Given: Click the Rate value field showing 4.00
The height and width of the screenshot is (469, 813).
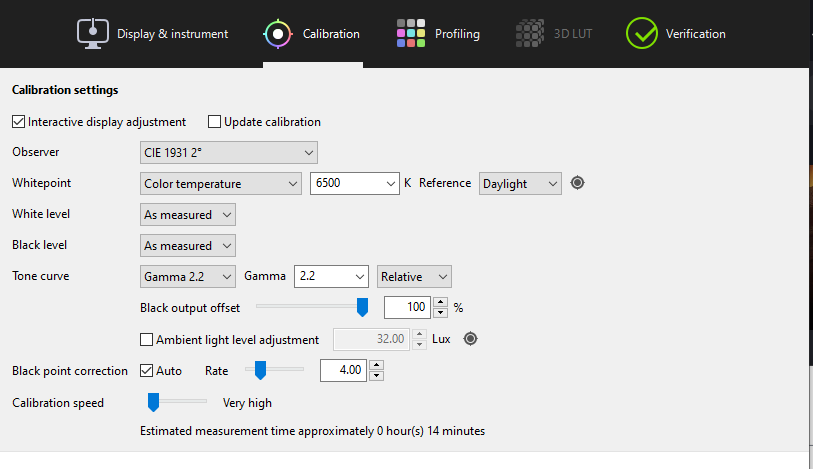Looking at the screenshot, I should tap(343, 370).
